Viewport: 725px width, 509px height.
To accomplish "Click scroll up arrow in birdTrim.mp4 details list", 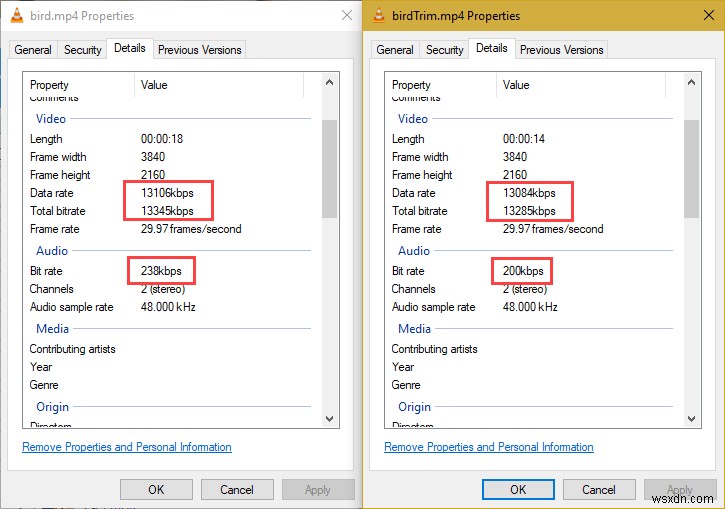I will point(691,83).
